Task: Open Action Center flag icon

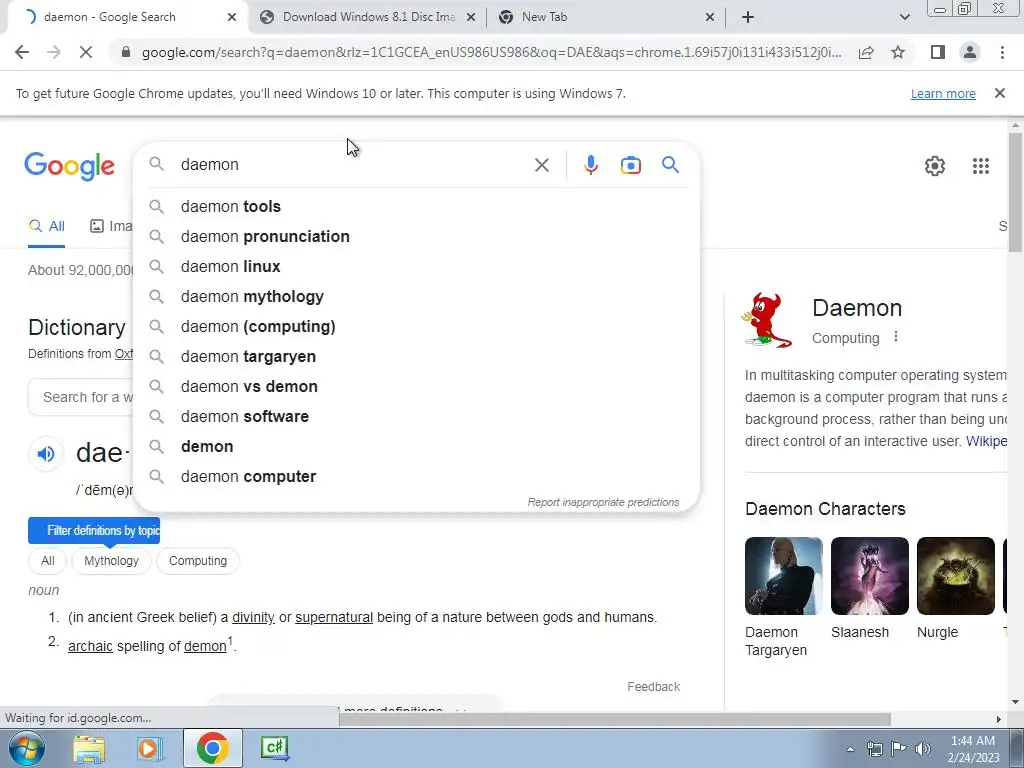Action: pyautogui.click(x=899, y=749)
